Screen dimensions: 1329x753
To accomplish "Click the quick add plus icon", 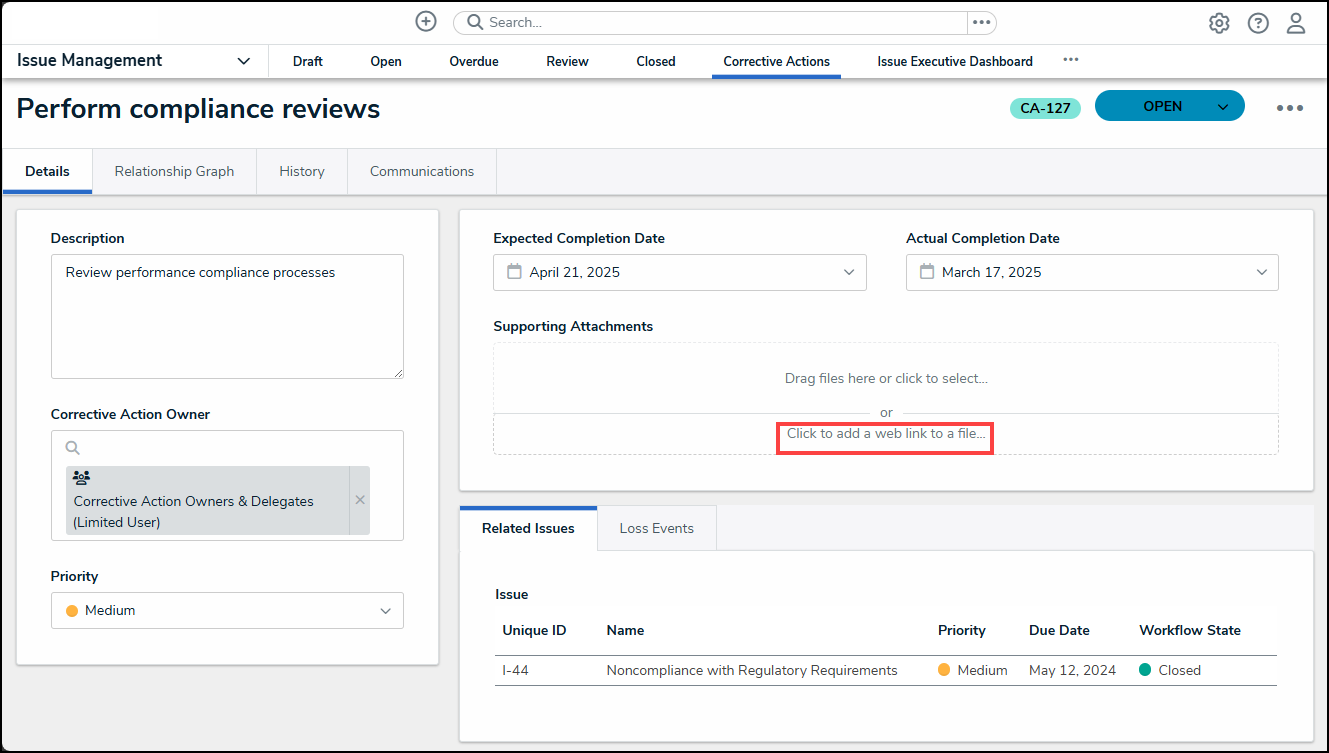I will click(x=426, y=22).
